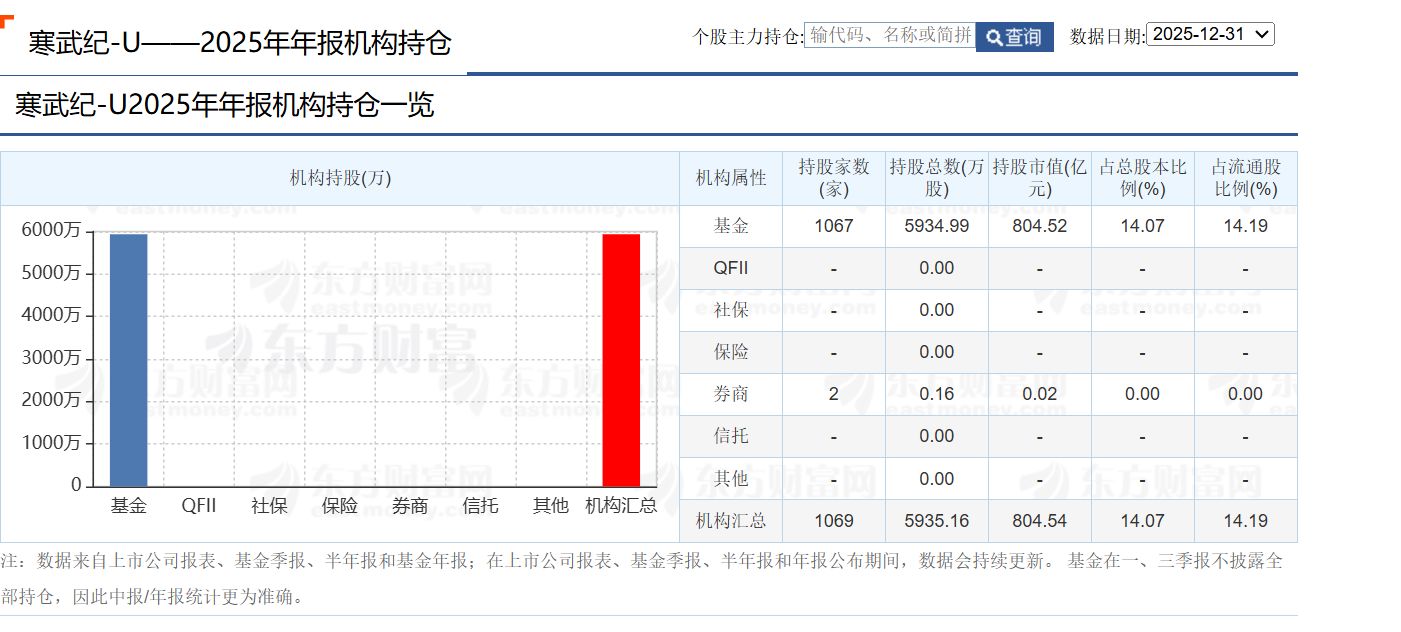Select the 持股总数(万股) column header
1401x632 pixels.
(x=937, y=178)
